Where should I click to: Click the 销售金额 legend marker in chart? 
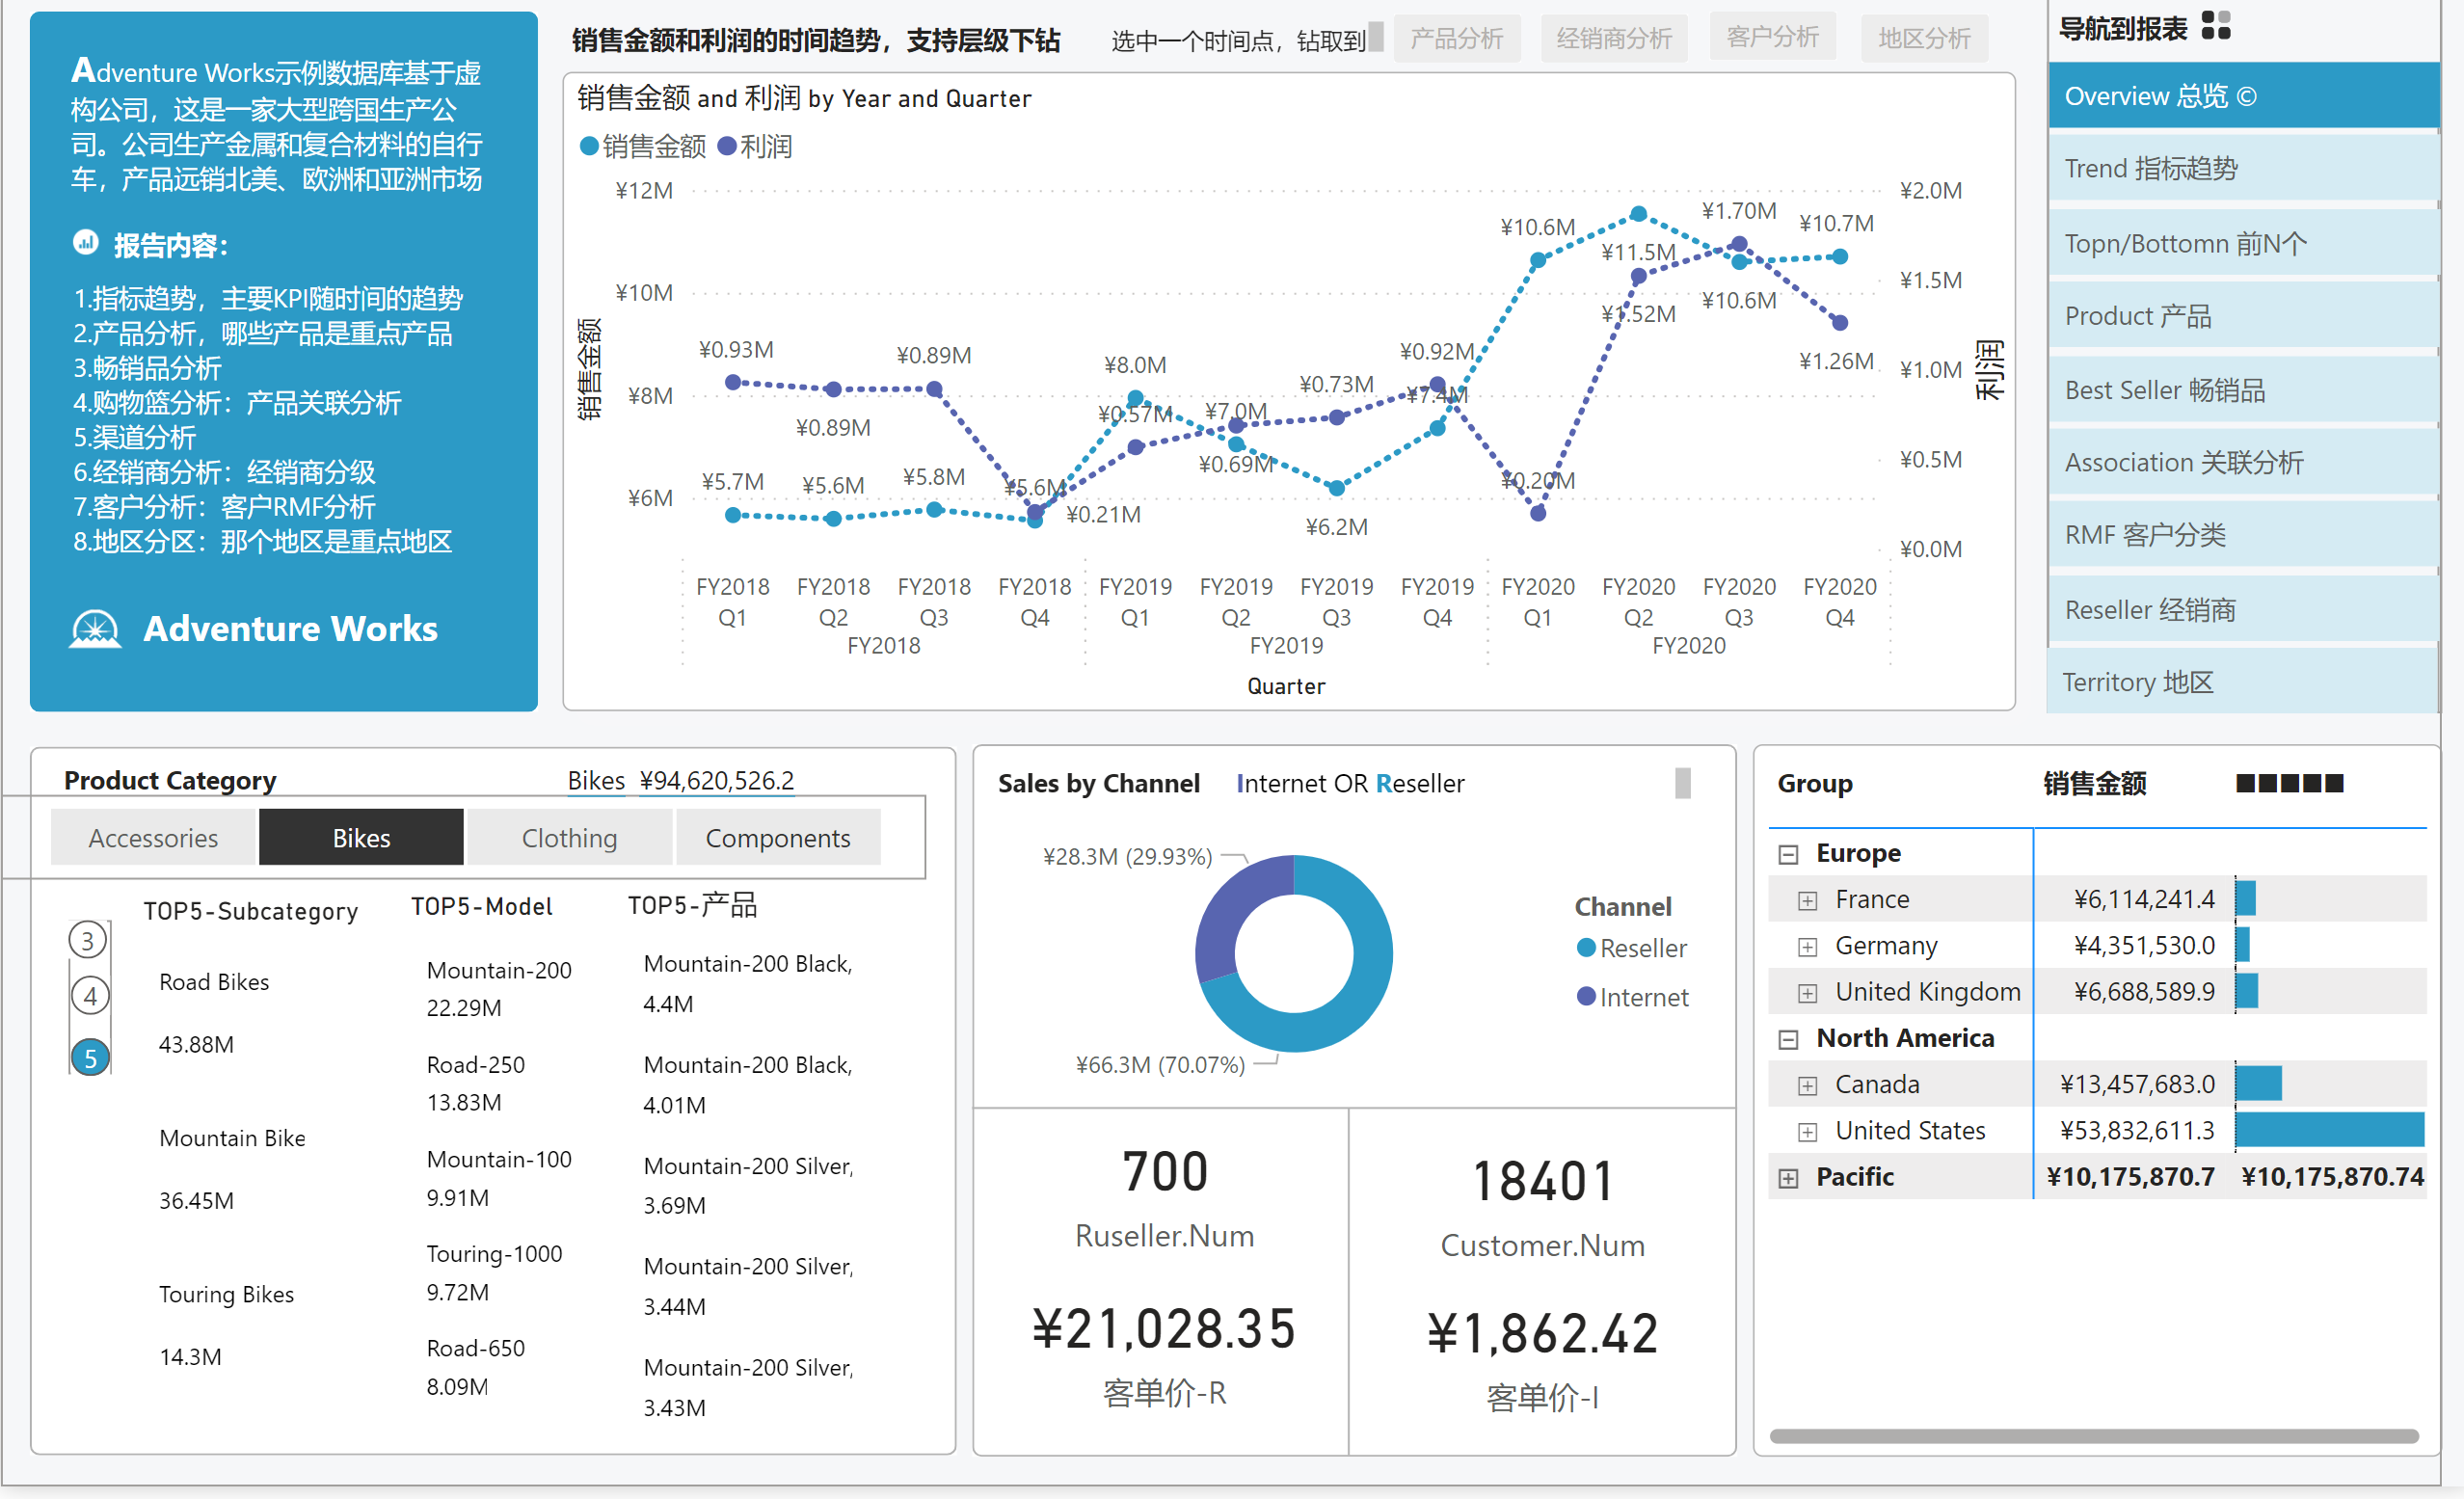(589, 147)
